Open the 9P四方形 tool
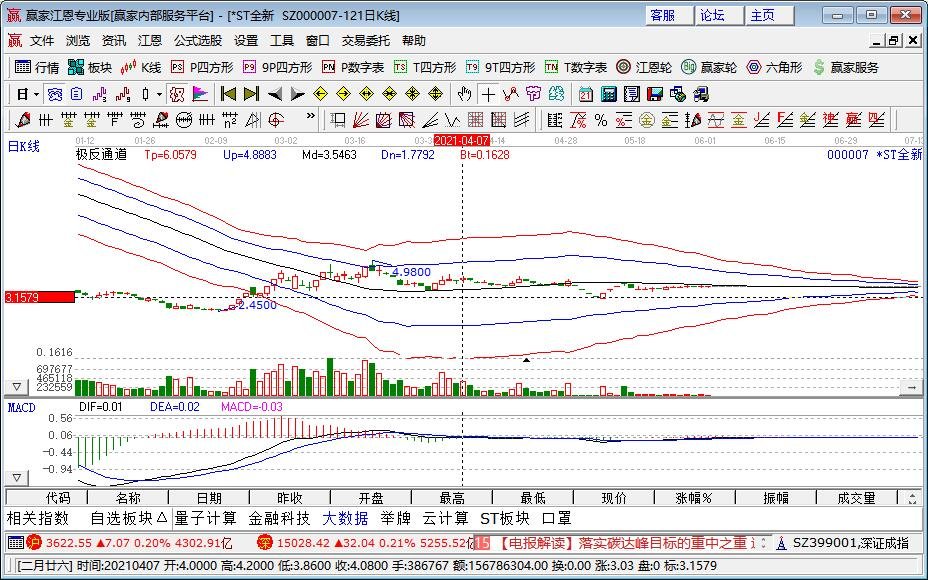Viewport: 928px width, 580px height. tap(278, 67)
